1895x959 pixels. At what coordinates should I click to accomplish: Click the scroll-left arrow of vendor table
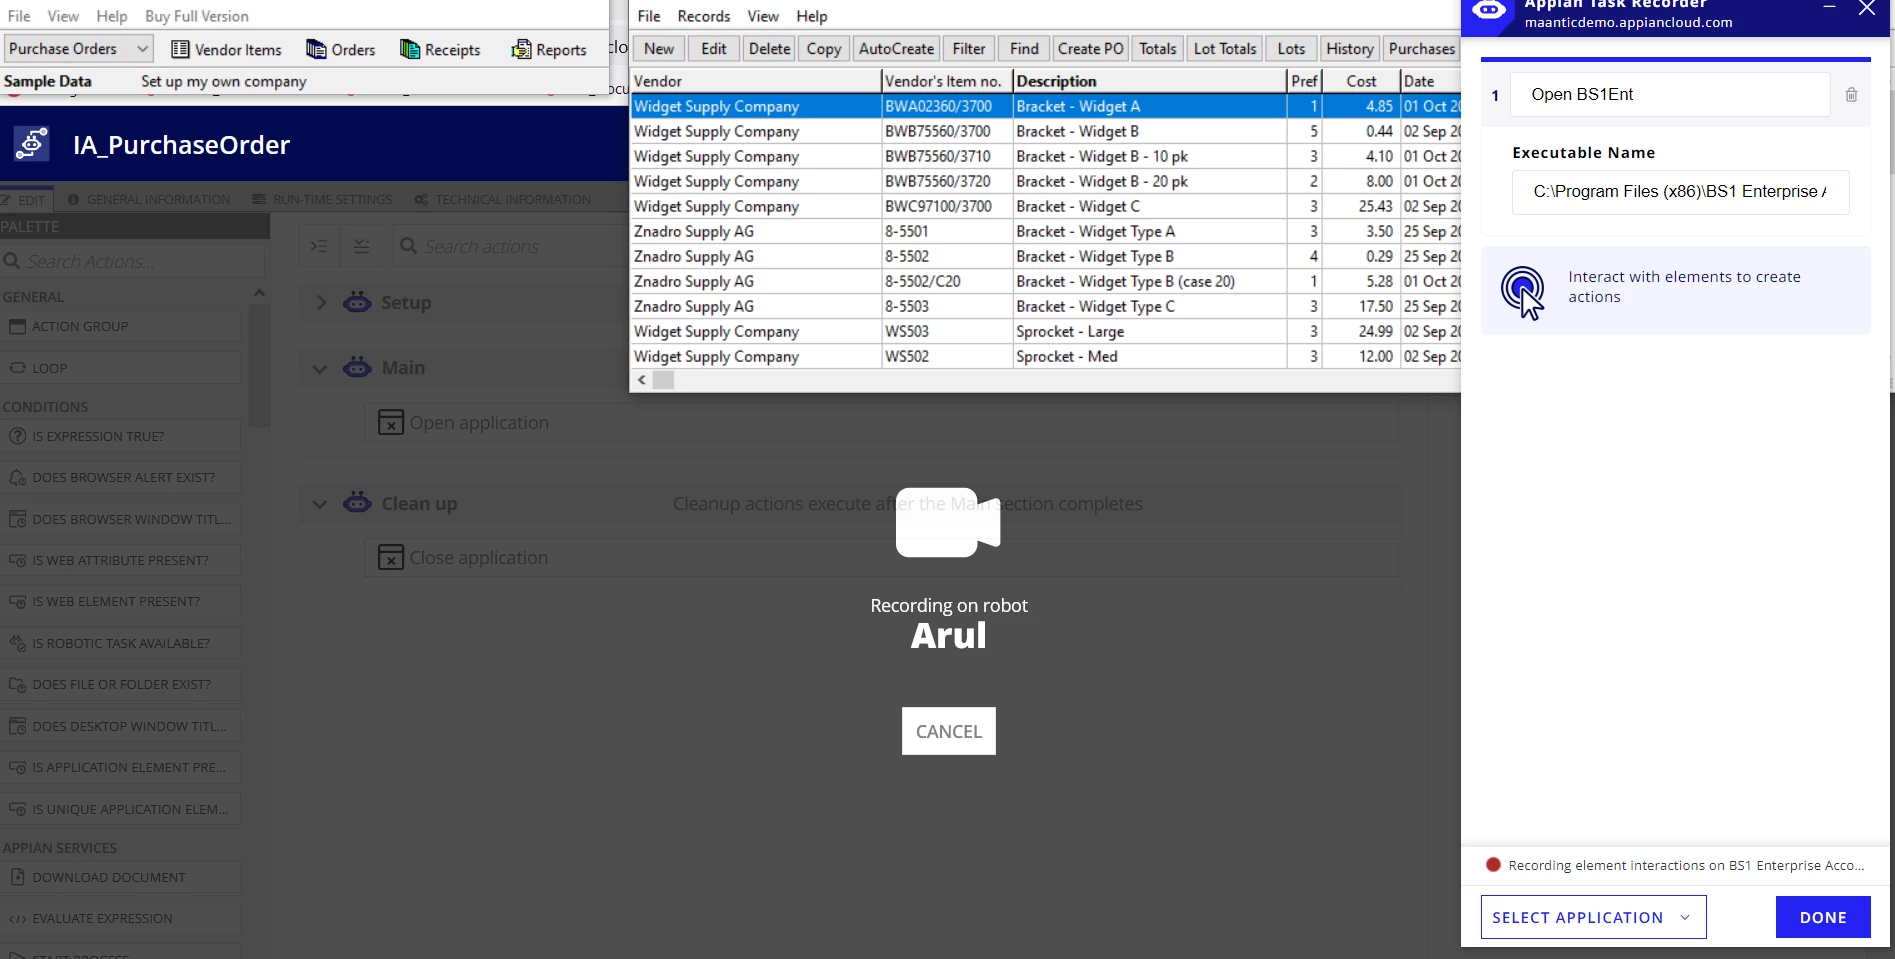[x=642, y=380]
